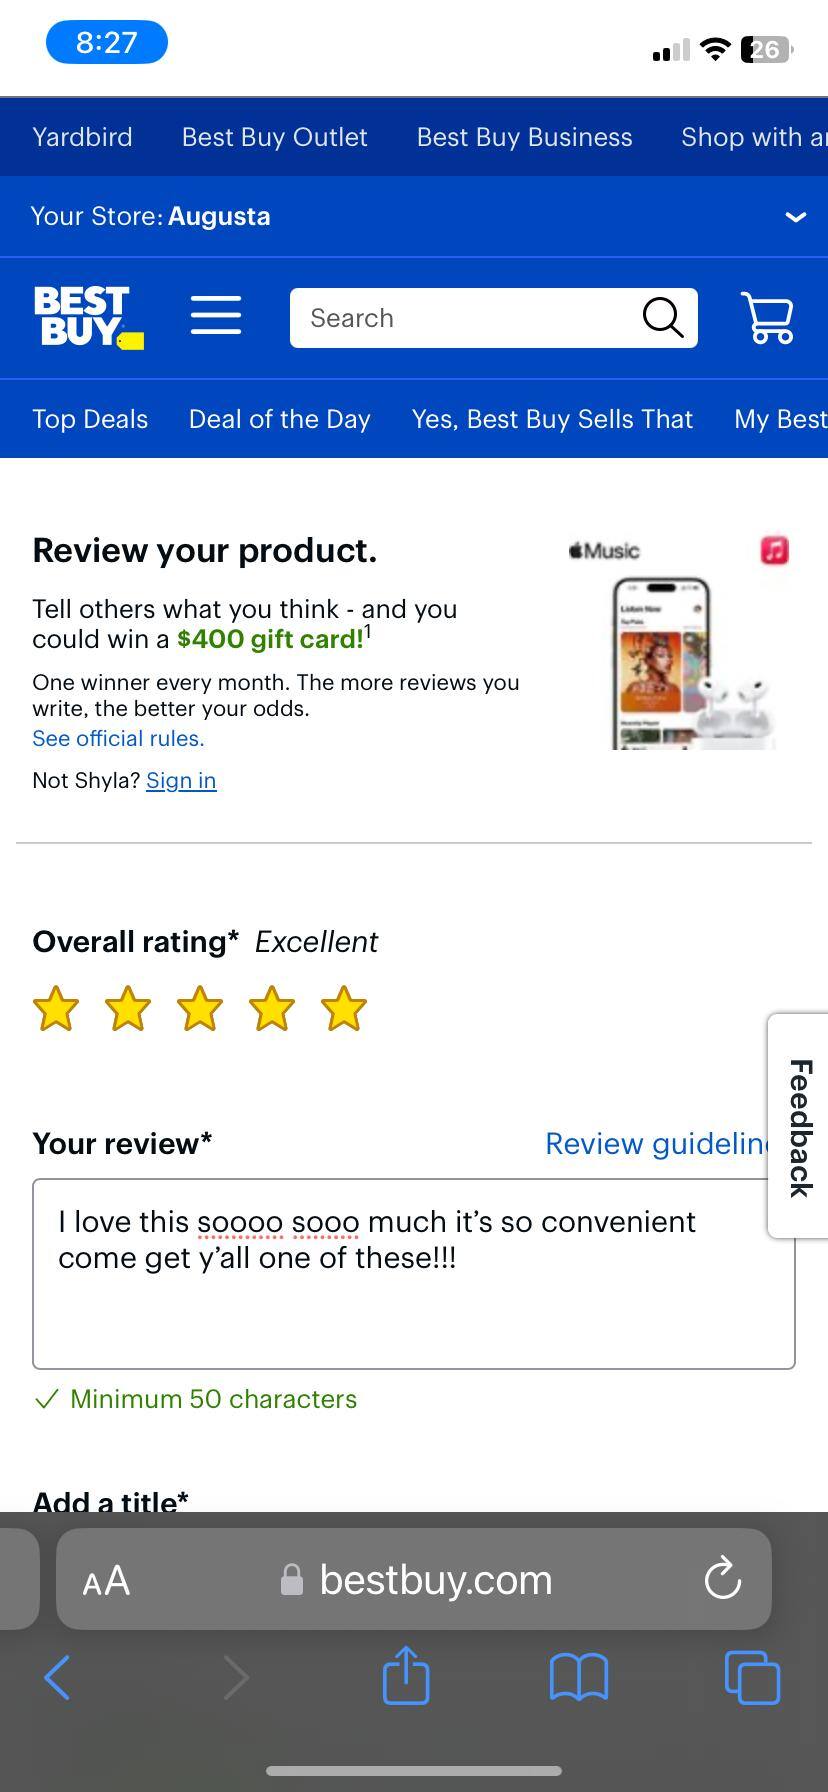Image resolution: width=828 pixels, height=1792 pixels.
Task: Open the shopping cart
Action: pos(767,317)
